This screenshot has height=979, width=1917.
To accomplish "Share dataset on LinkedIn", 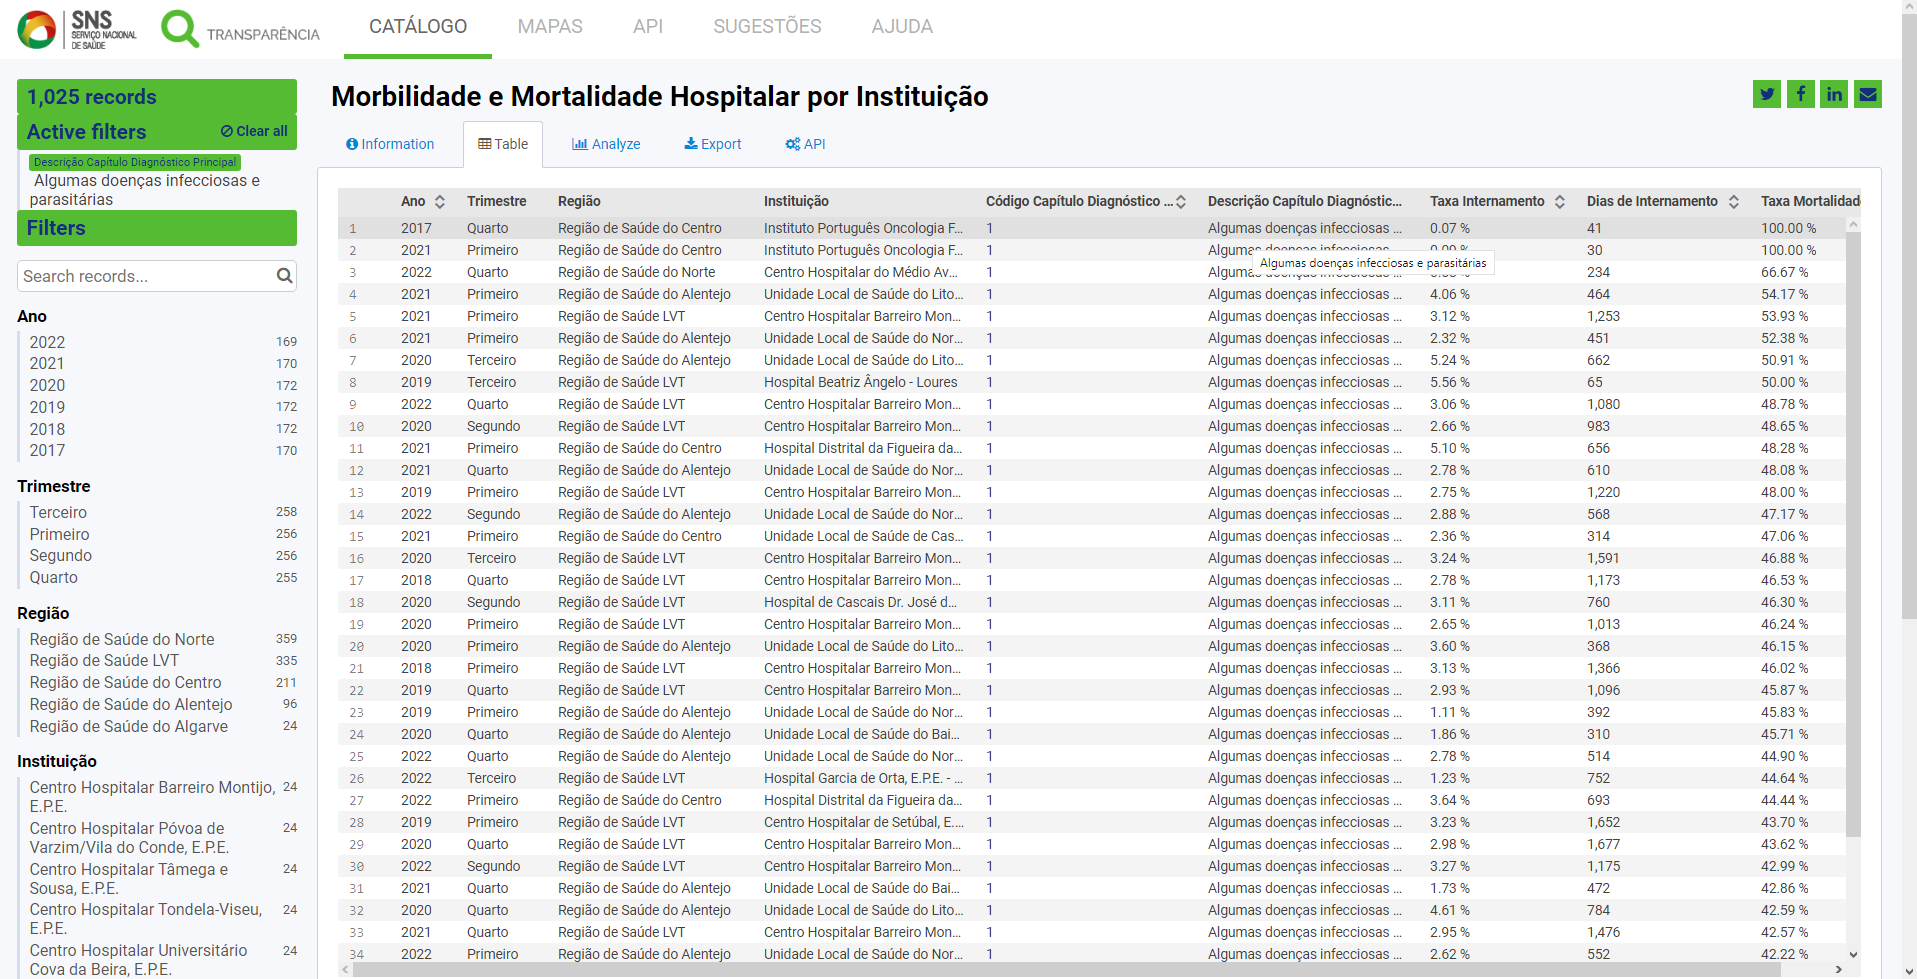I will tap(1834, 94).
